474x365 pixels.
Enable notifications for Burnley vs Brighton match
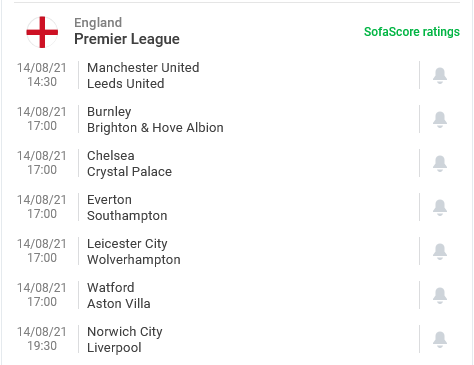coord(440,119)
